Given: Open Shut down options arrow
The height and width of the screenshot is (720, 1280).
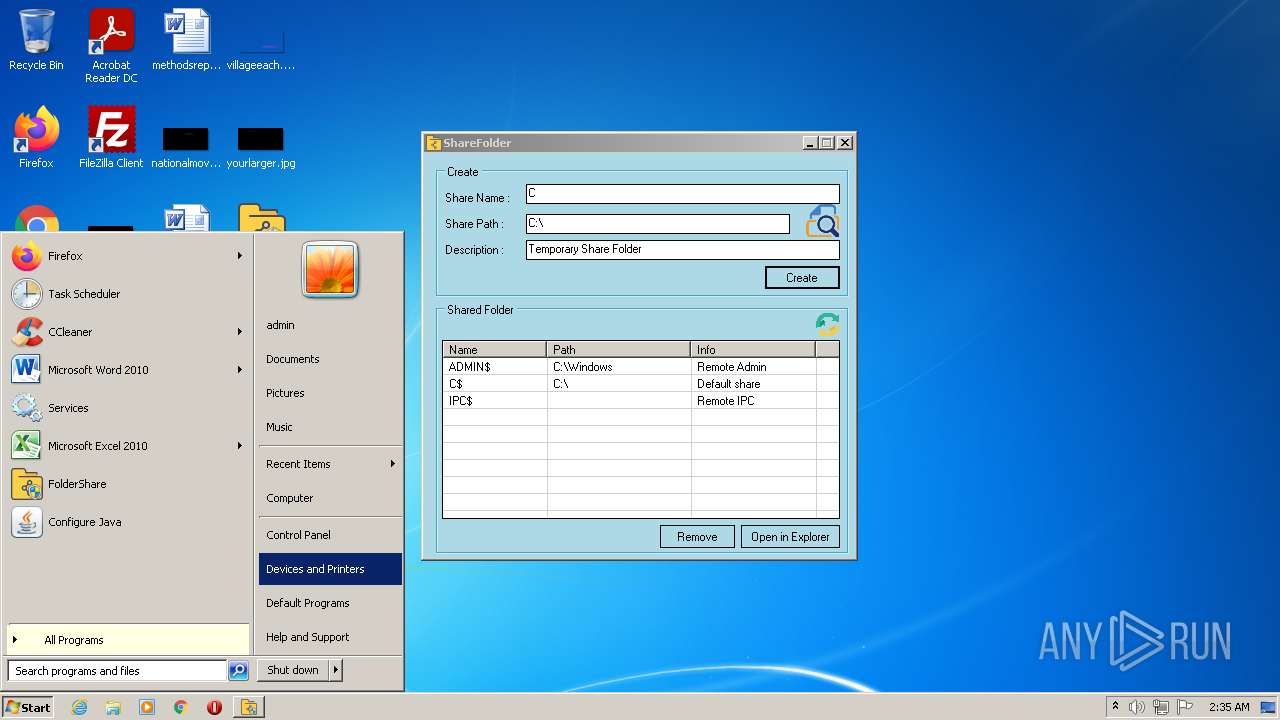Looking at the screenshot, I should (x=335, y=670).
